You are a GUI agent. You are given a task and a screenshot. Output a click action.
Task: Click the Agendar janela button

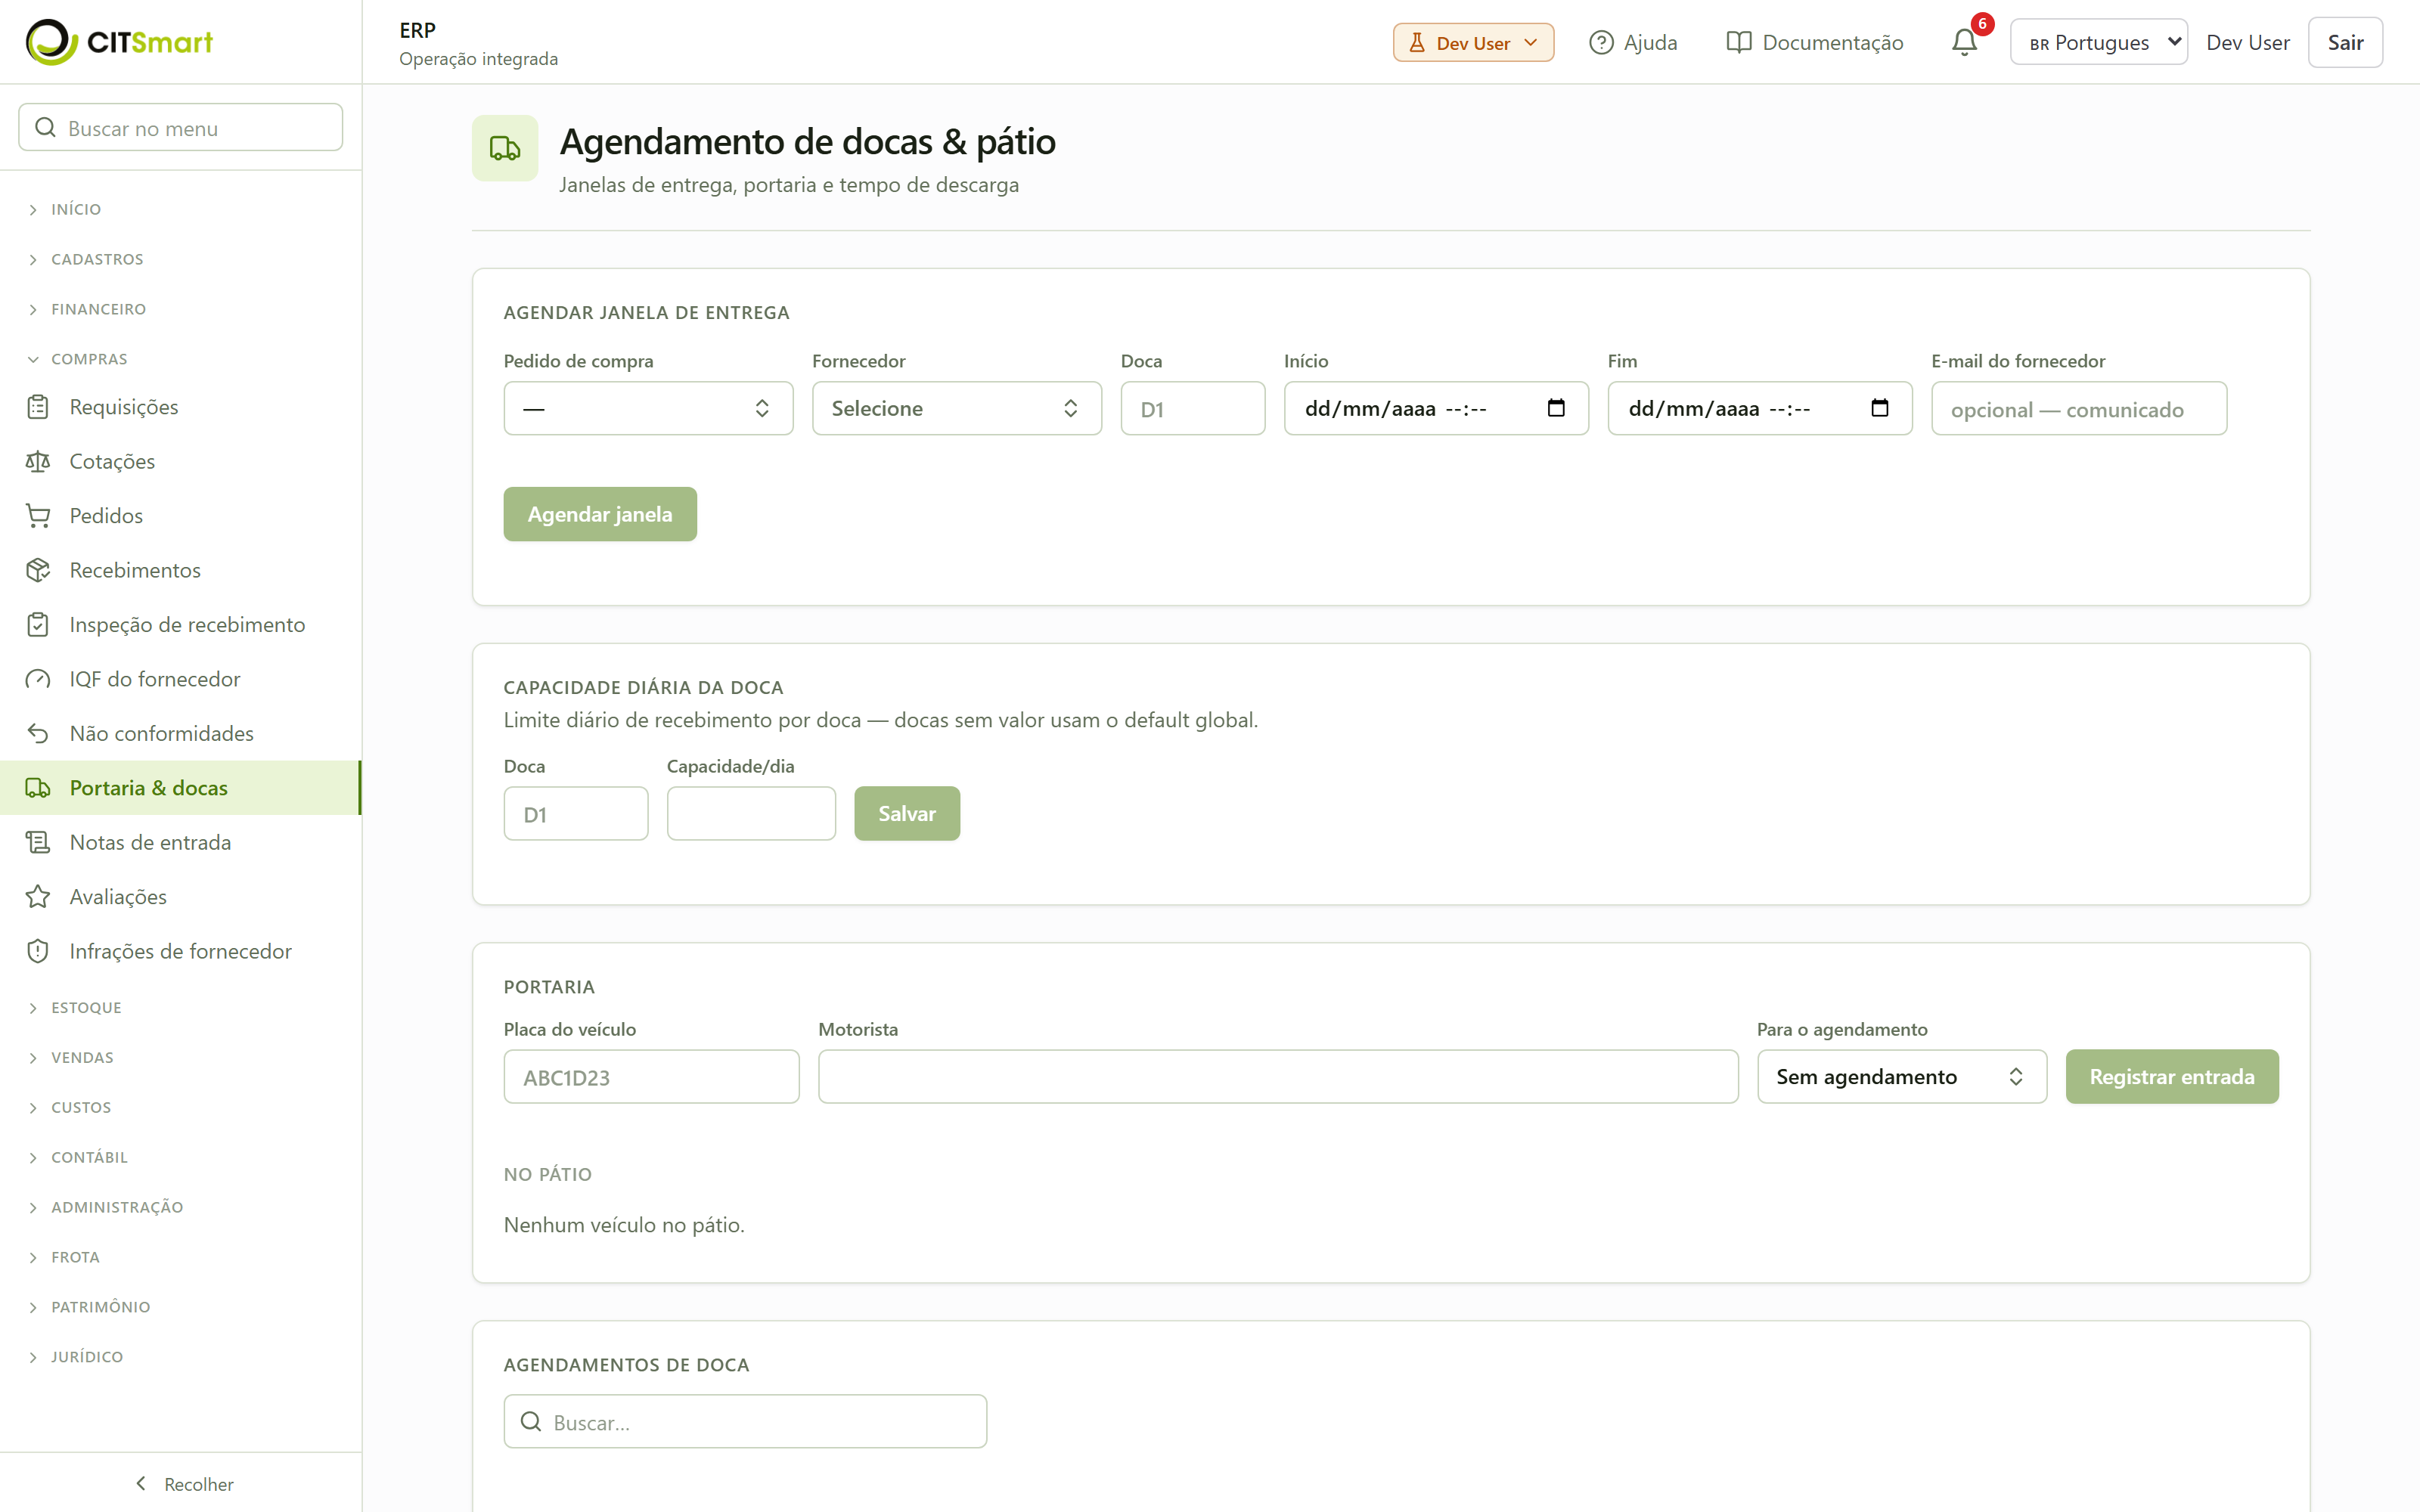click(600, 514)
